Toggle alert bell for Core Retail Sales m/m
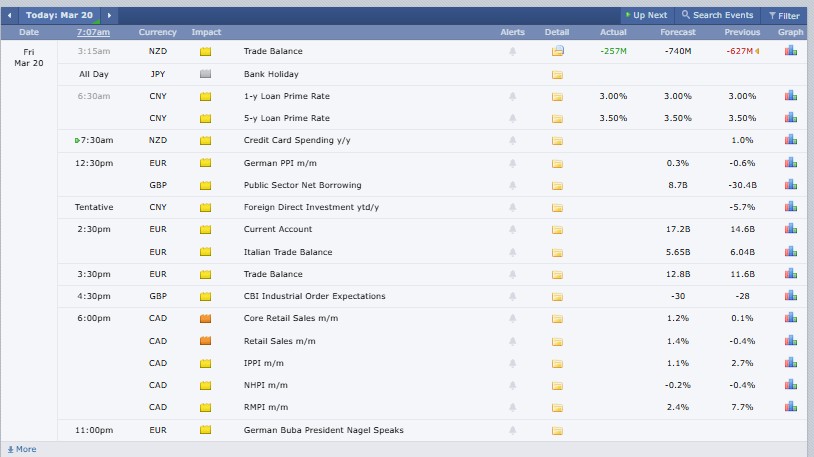814x457 pixels. pyautogui.click(x=513, y=318)
